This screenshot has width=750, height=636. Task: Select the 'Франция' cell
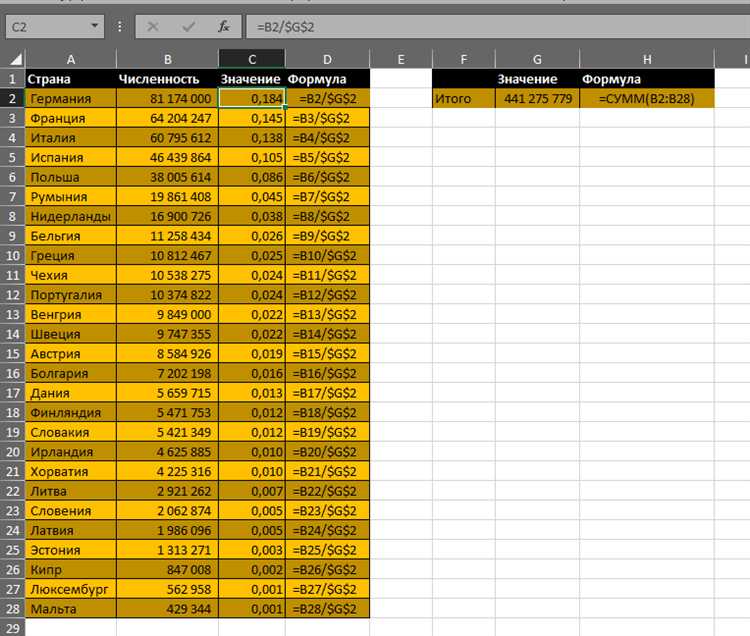pos(71,118)
